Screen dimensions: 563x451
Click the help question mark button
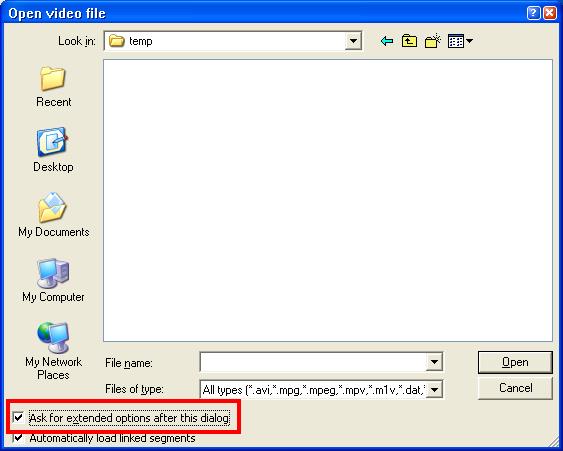click(533, 13)
